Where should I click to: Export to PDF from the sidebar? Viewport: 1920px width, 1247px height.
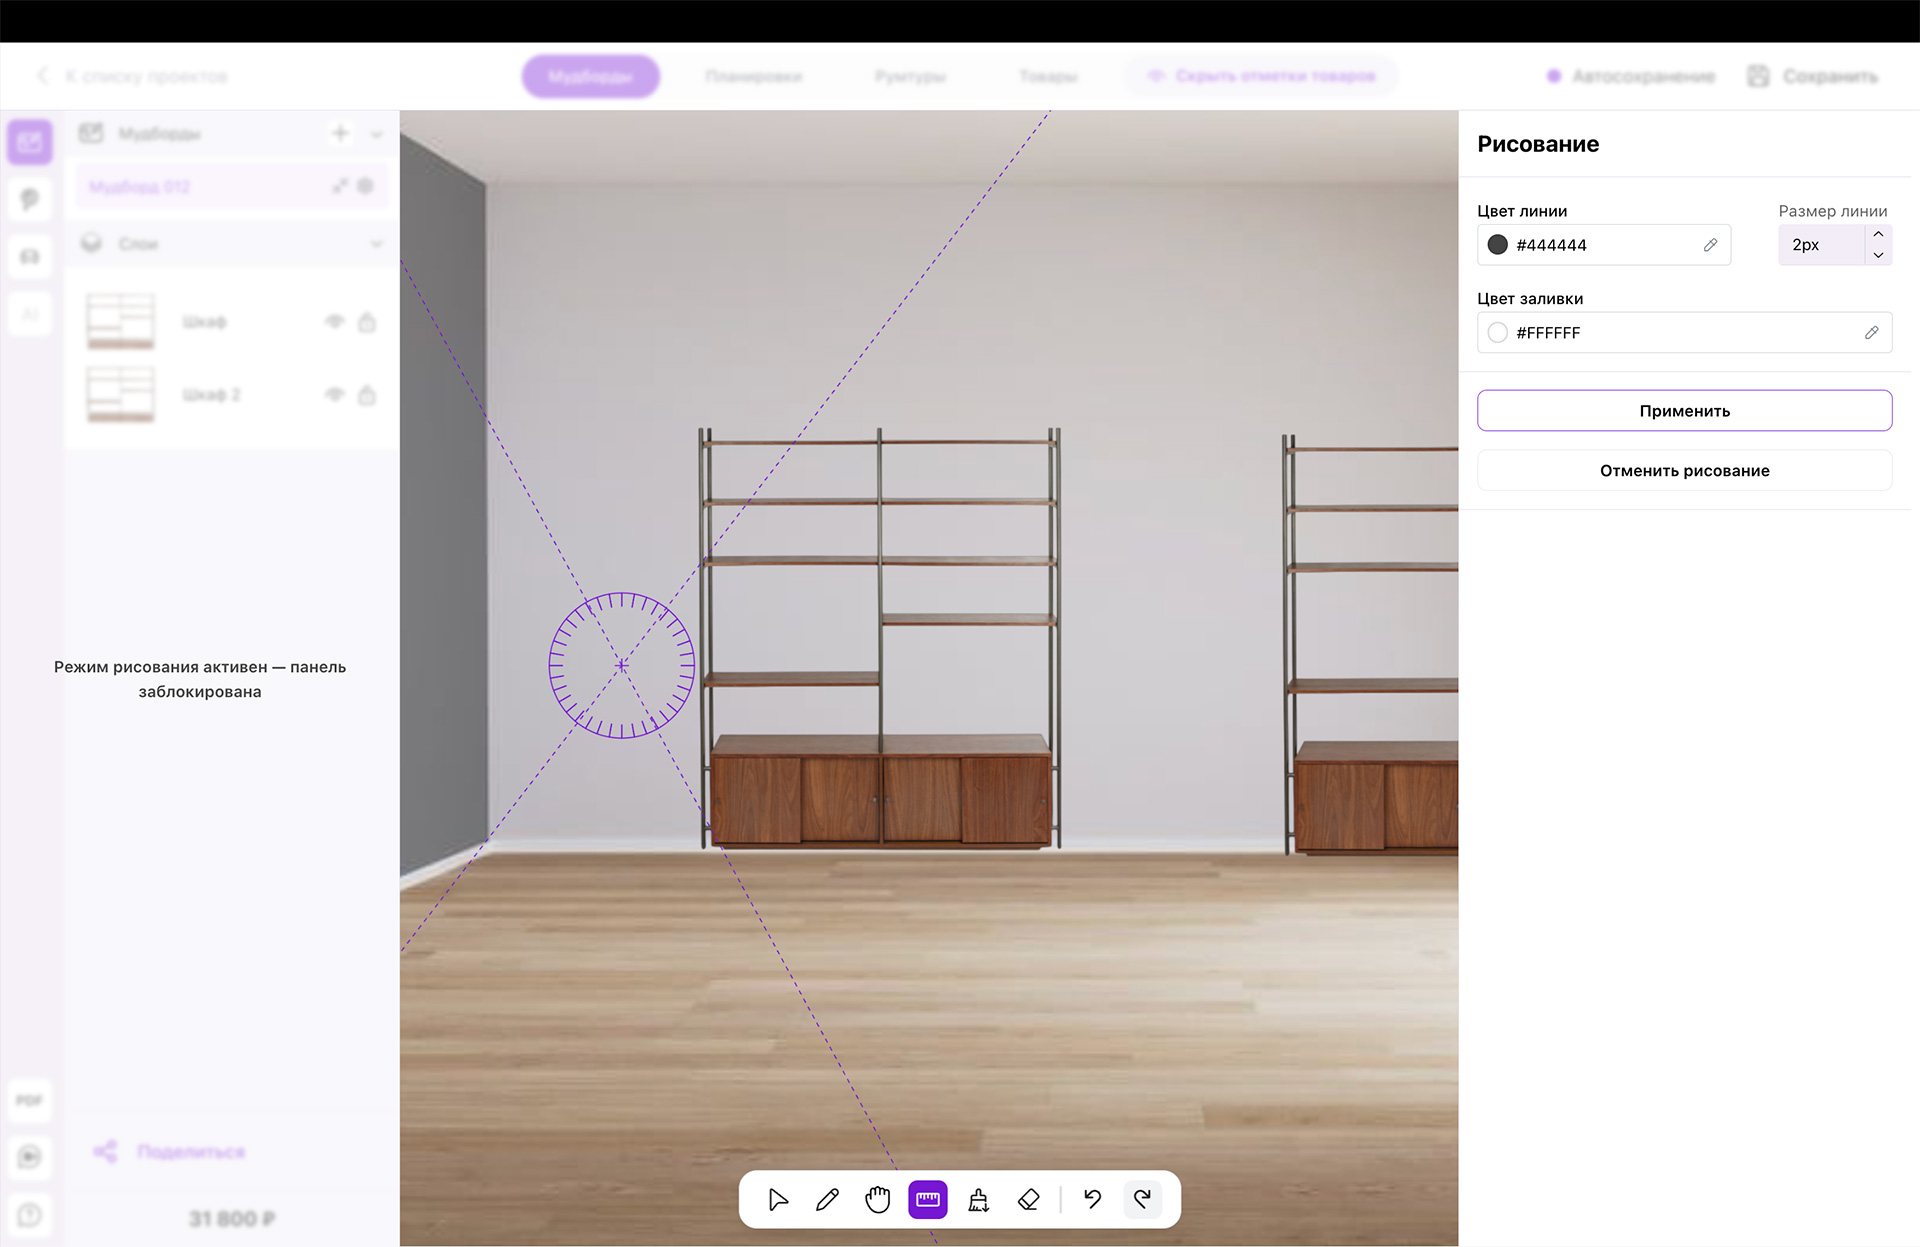point(30,1100)
